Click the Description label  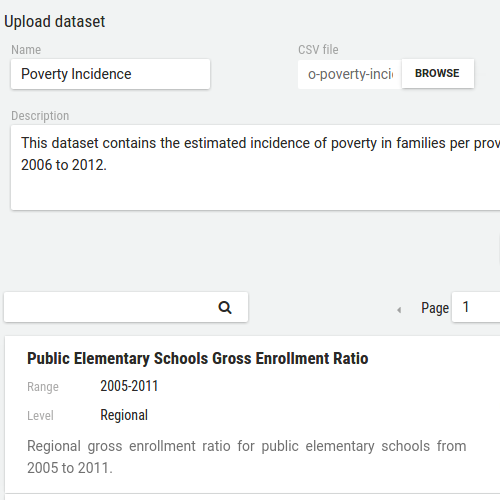tap(40, 116)
